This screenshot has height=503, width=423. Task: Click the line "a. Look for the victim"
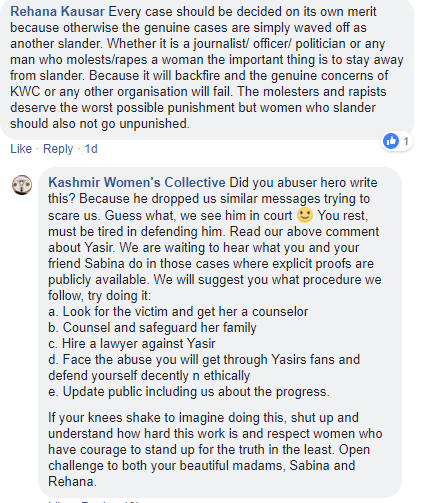178,312
